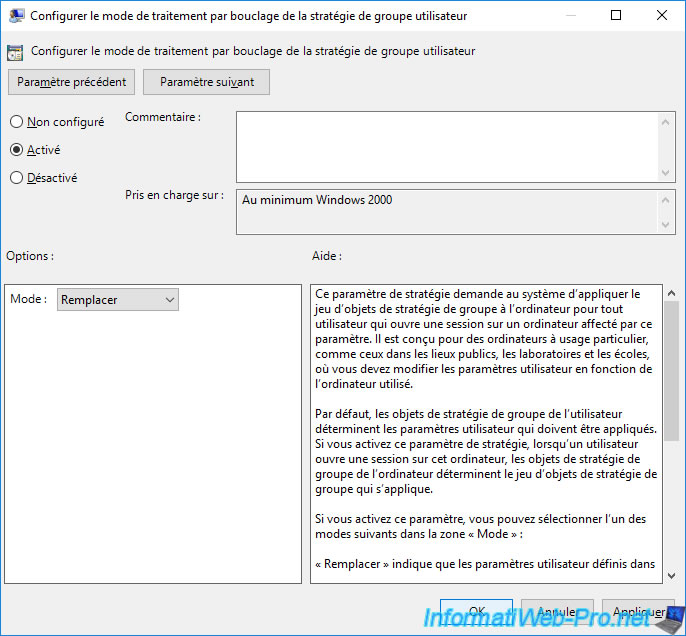Click the 'Pris en charge sur' scroll up arrow
Viewport: 686px width, 636px height.
click(667, 198)
